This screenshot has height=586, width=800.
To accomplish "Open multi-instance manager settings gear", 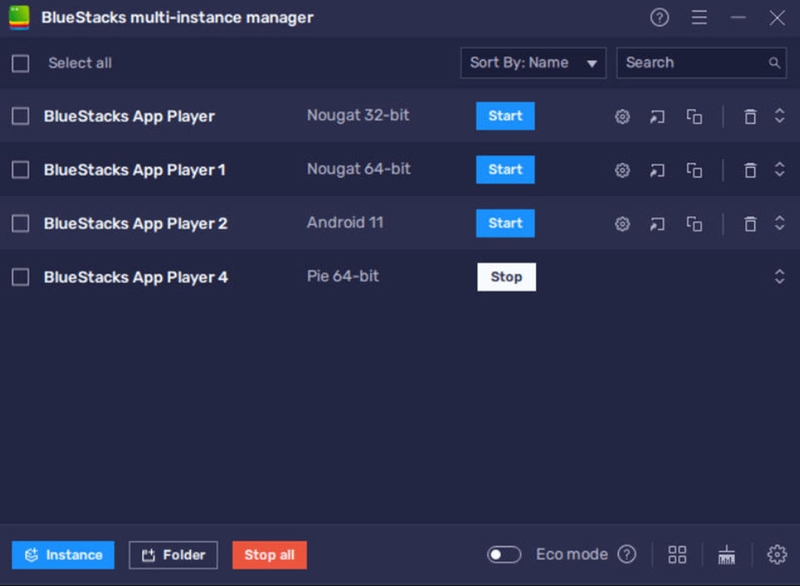I will click(777, 554).
